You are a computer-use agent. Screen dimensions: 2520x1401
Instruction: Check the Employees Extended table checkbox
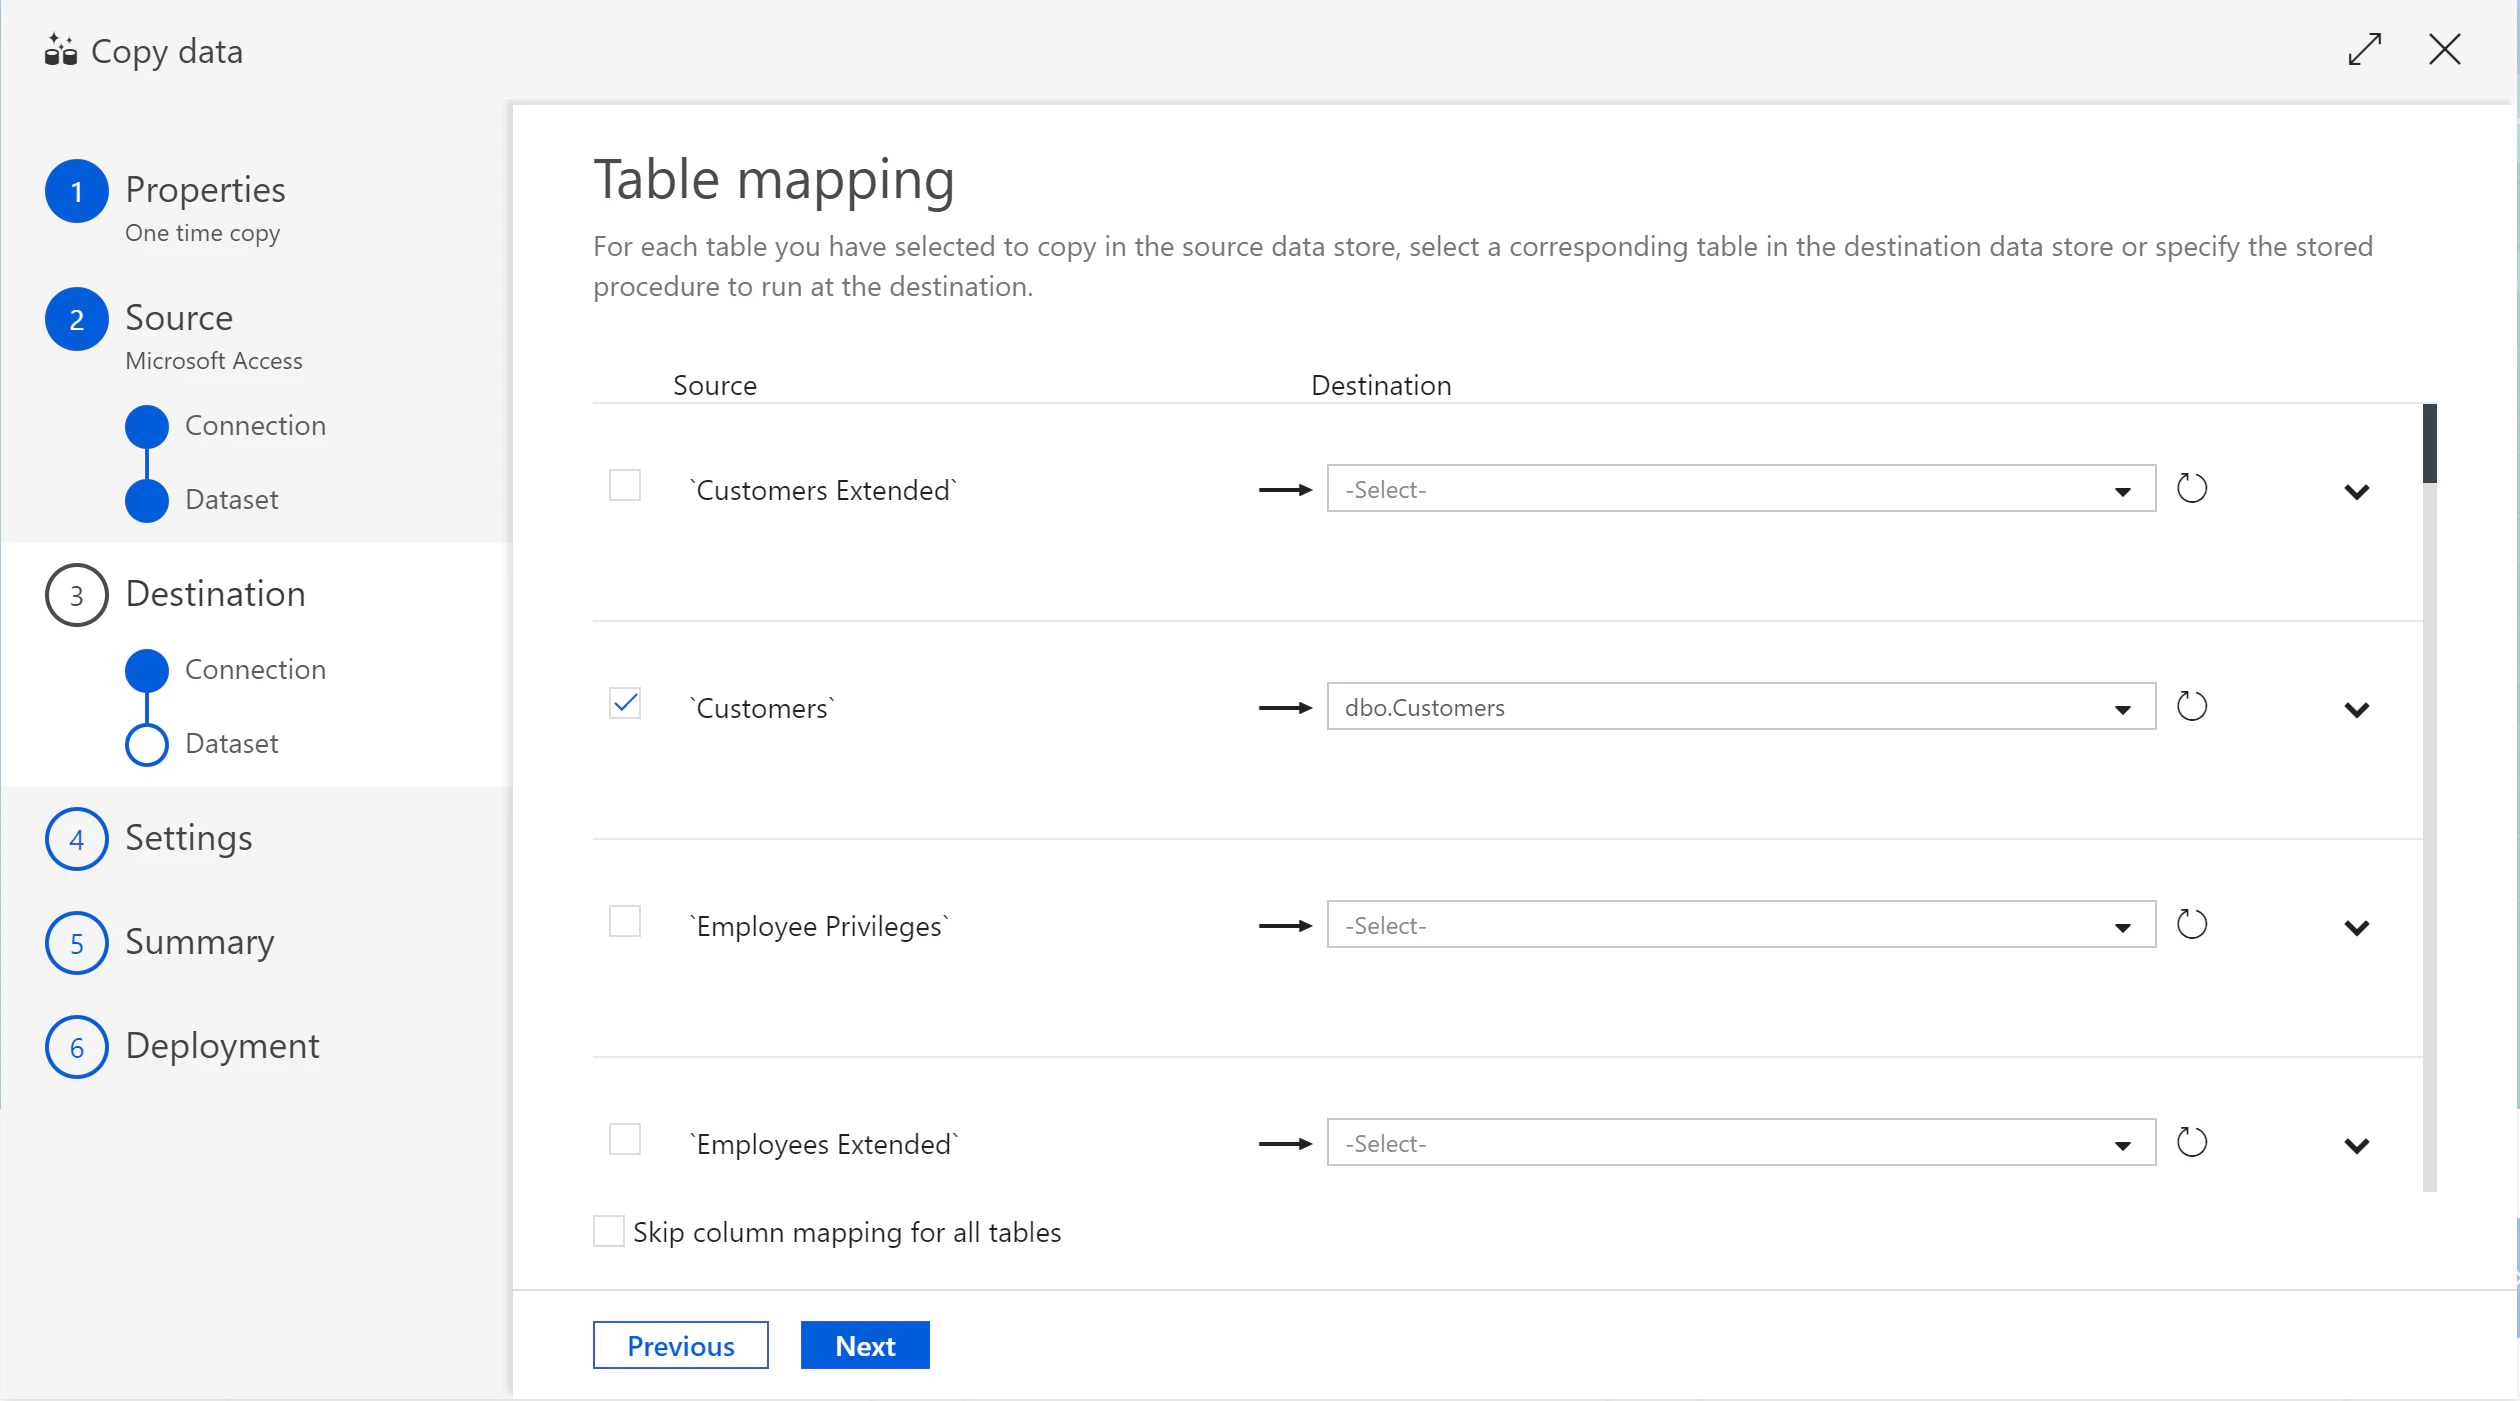[625, 1140]
